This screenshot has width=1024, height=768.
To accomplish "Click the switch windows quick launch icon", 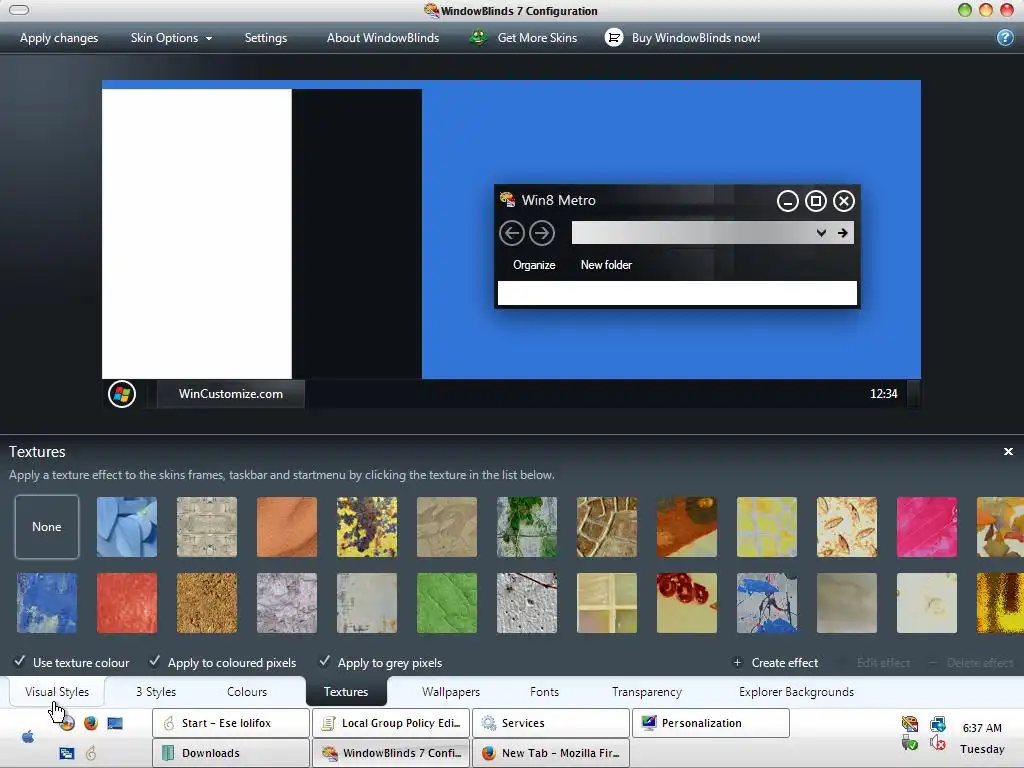I will click(x=67, y=753).
